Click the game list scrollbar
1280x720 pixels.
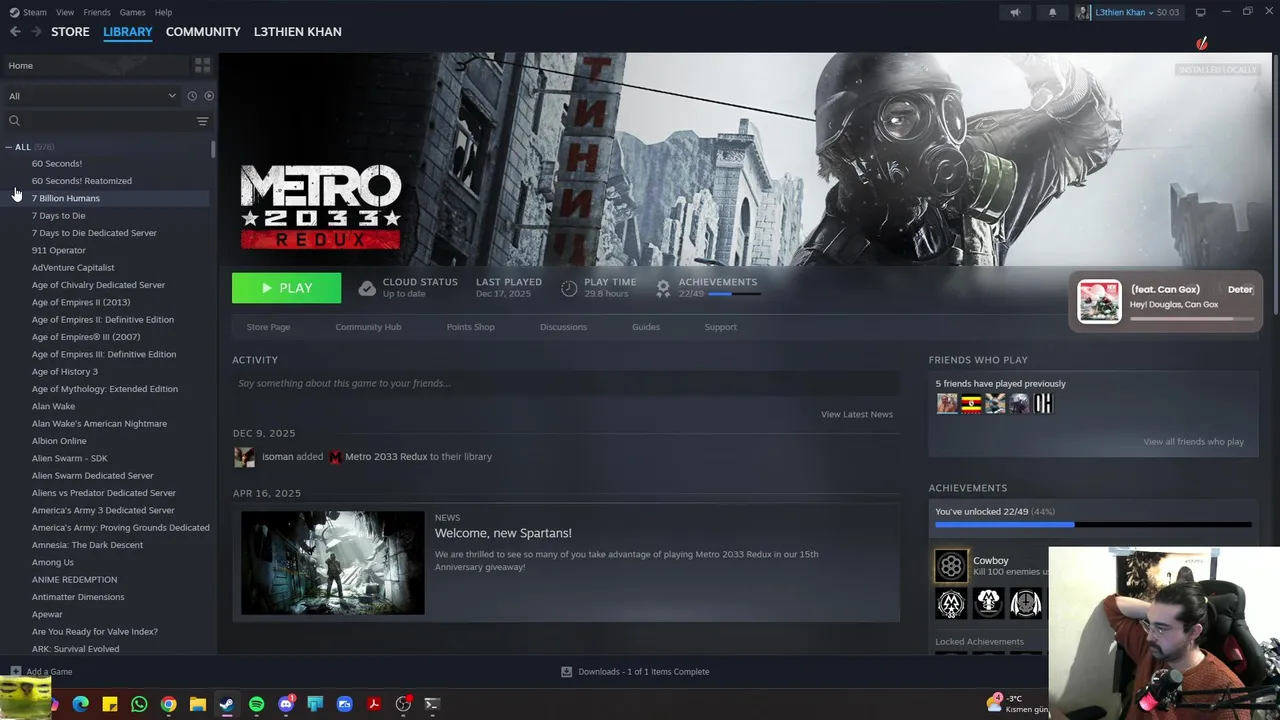[x=213, y=150]
